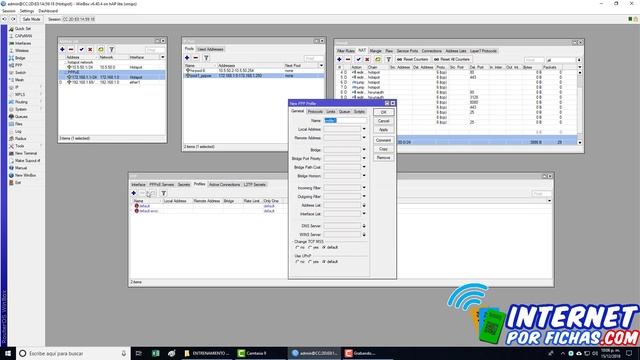
Task: Click the Name field in PPP Profile
Action: [345, 120]
